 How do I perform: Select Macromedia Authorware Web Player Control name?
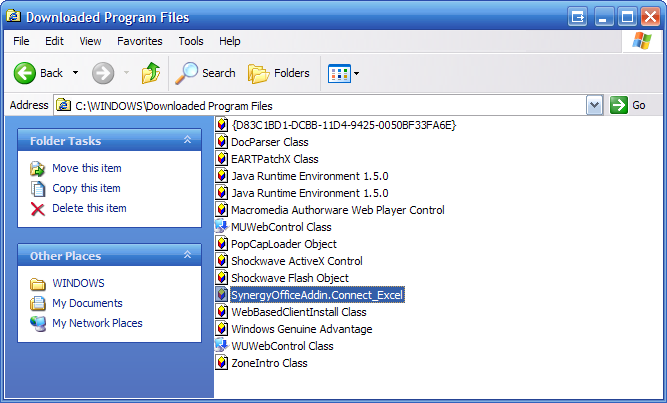coord(338,210)
